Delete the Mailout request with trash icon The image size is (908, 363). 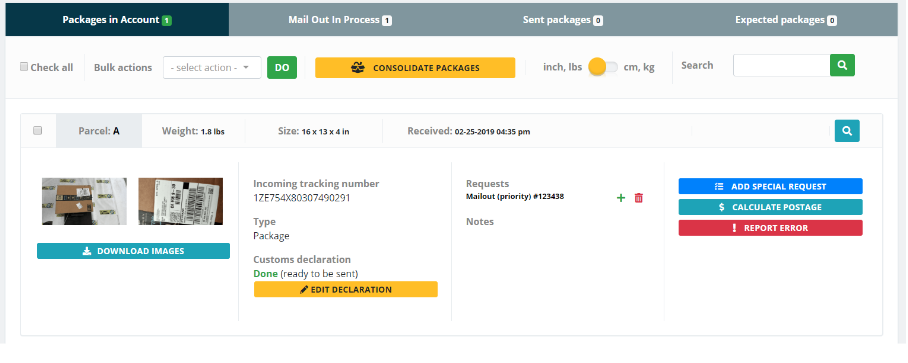click(639, 198)
